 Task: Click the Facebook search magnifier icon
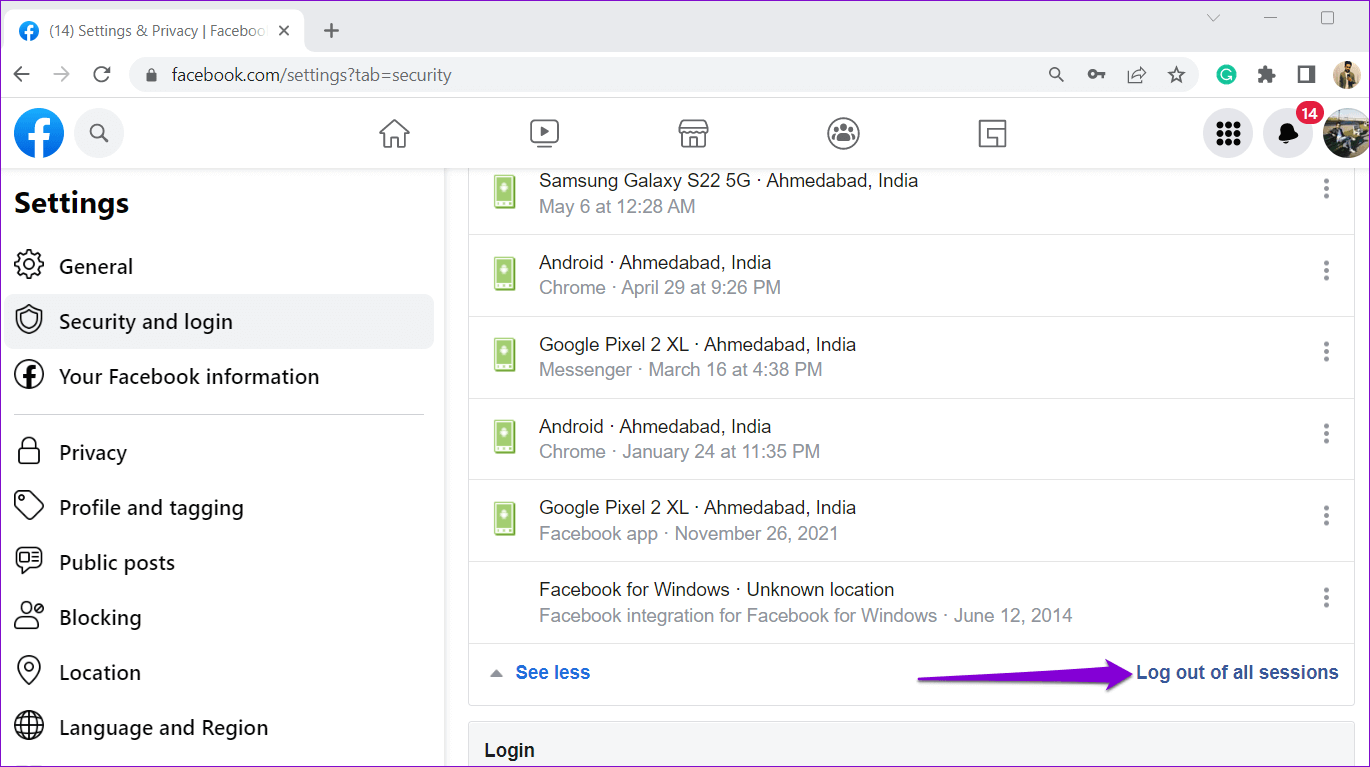99,133
